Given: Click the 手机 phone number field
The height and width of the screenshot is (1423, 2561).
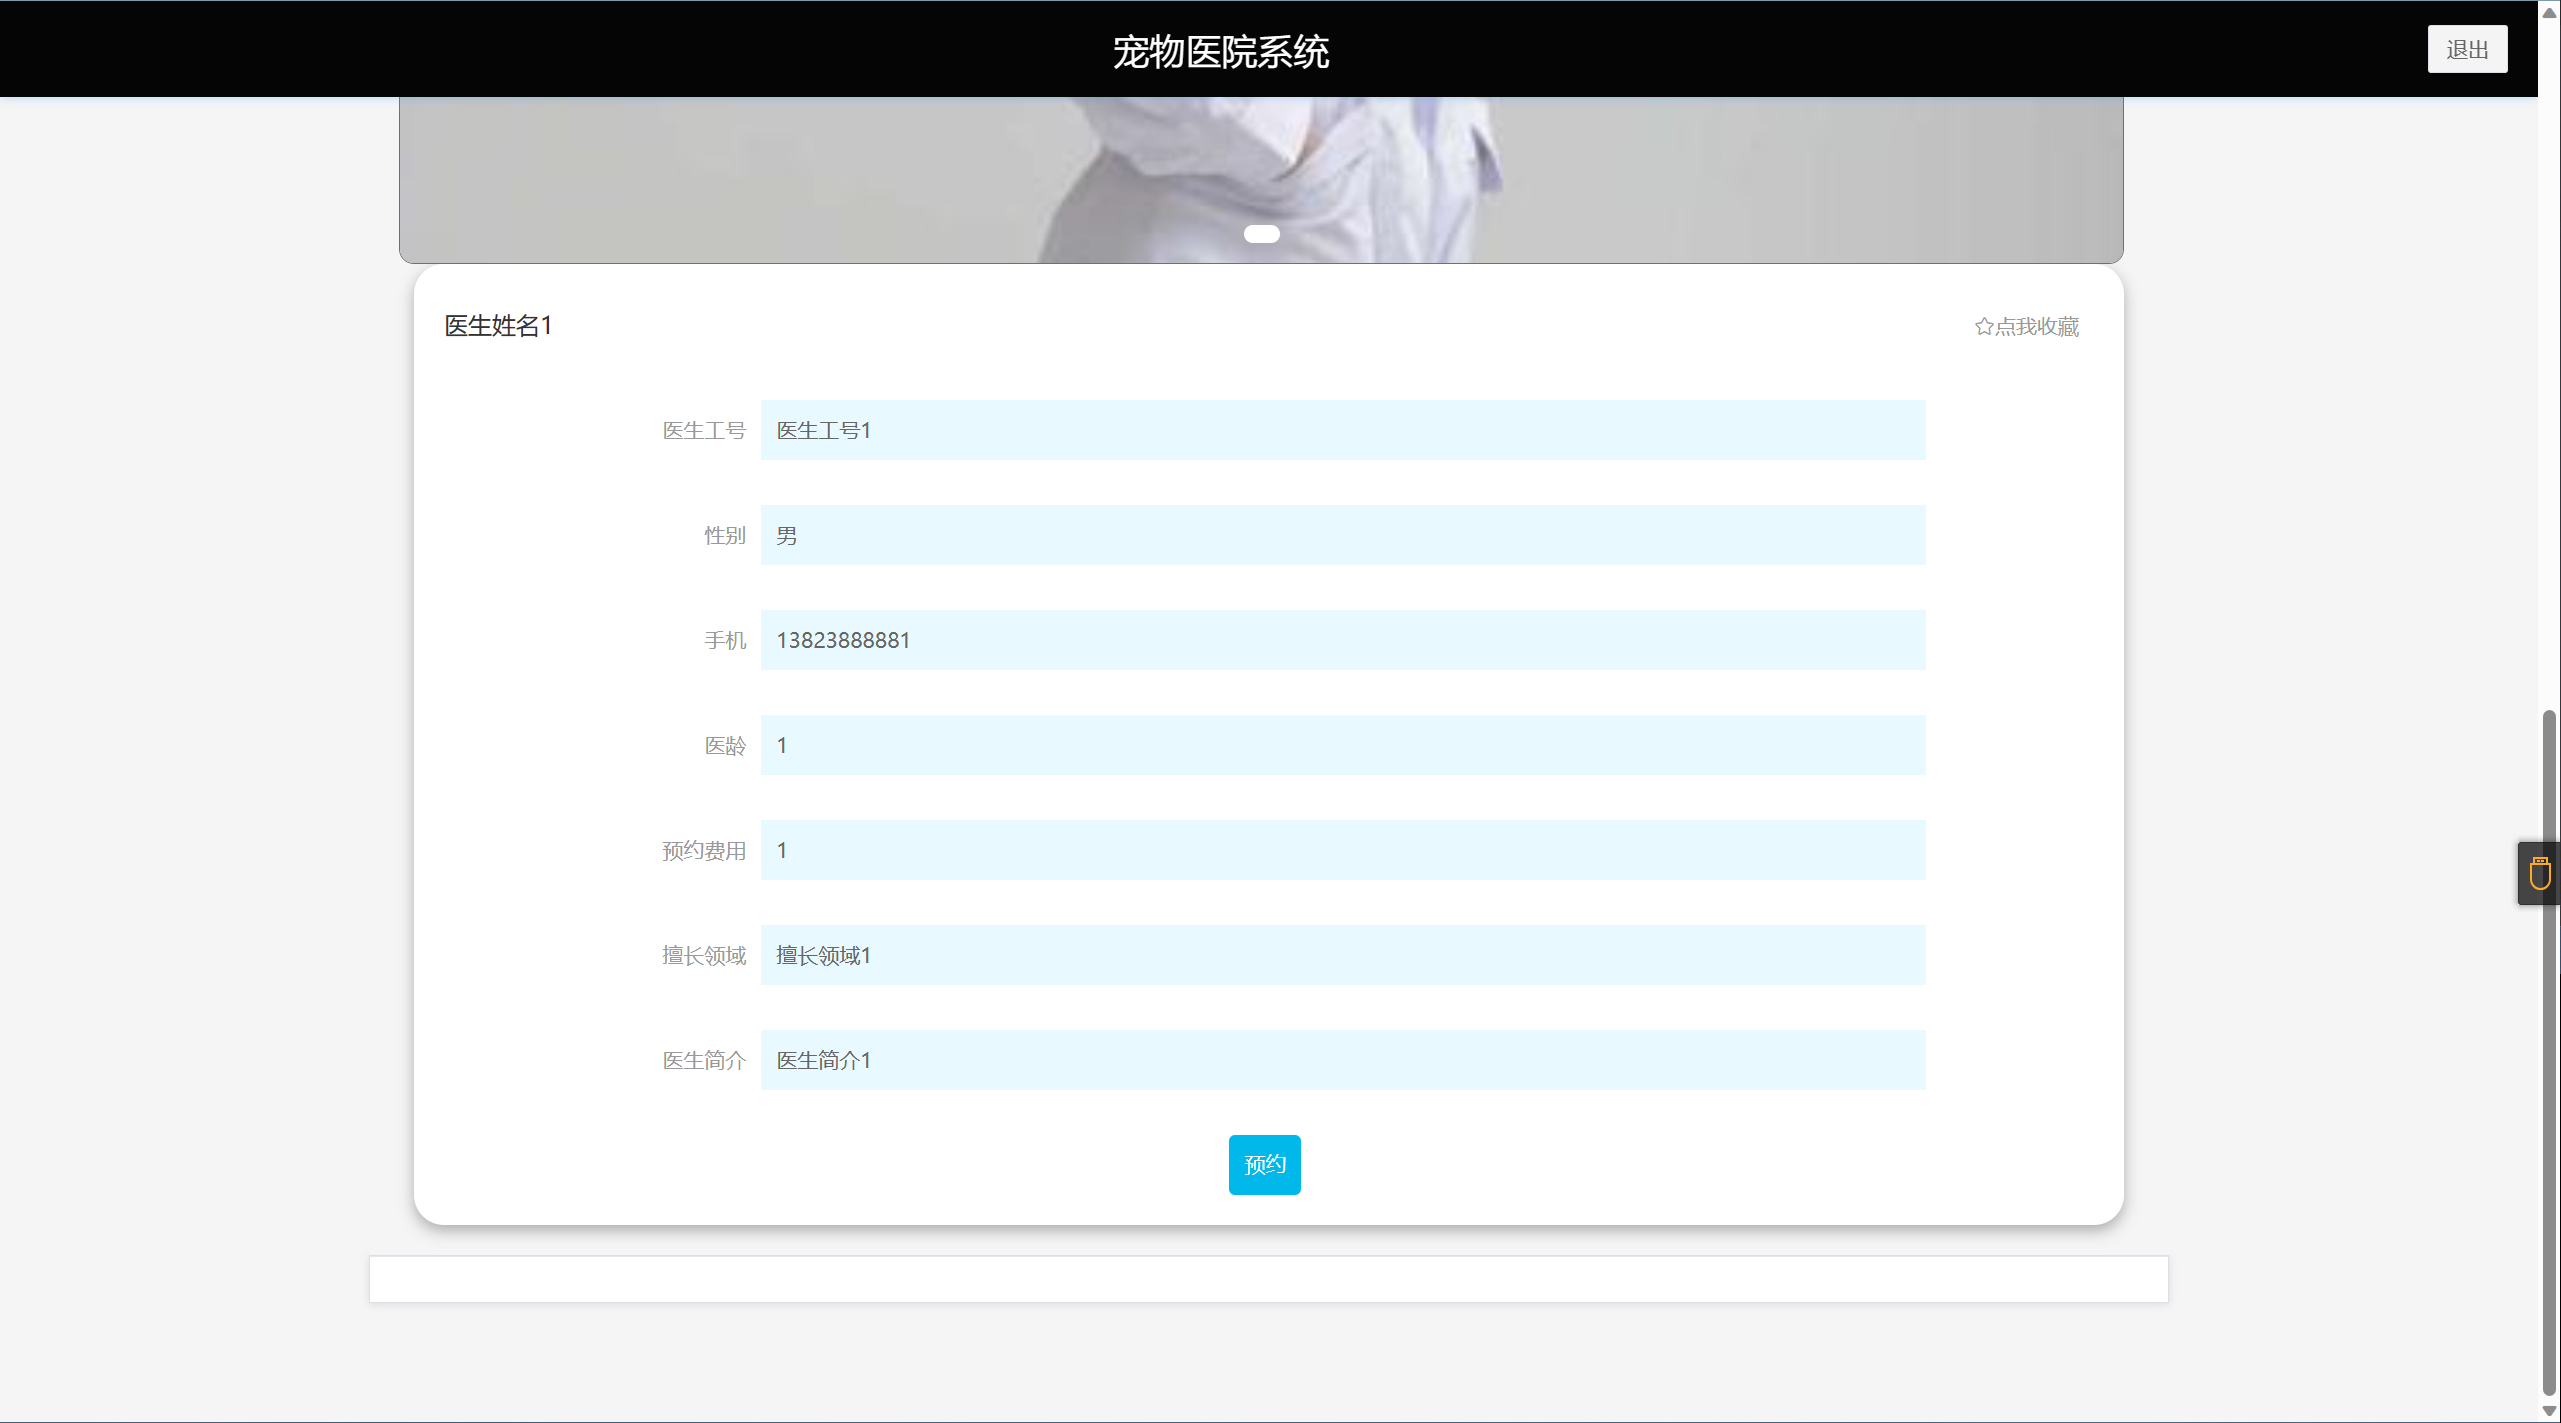Looking at the screenshot, I should [x=1342, y=640].
